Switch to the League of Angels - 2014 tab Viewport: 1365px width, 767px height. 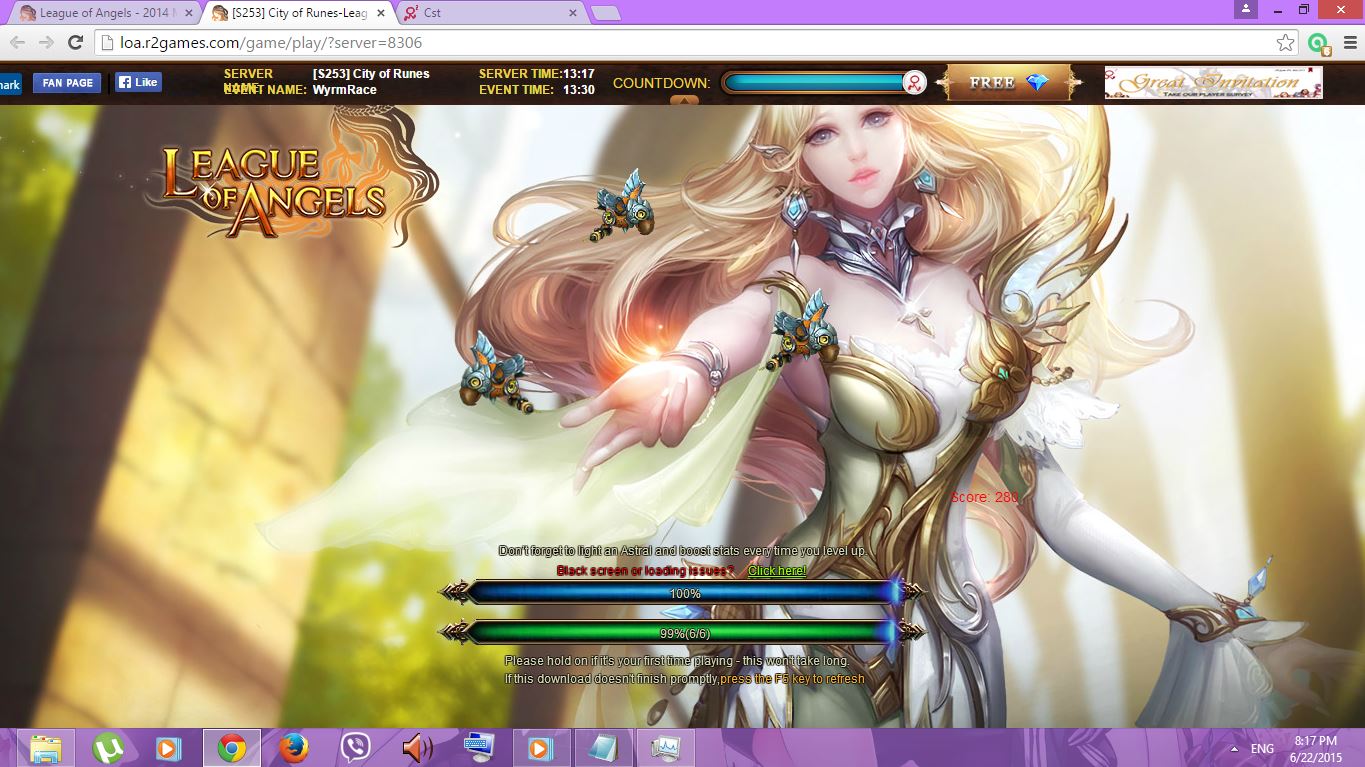coord(100,13)
